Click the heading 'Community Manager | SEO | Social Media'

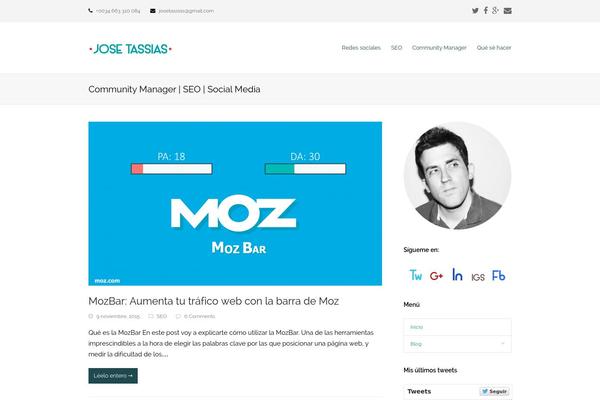[174, 89]
